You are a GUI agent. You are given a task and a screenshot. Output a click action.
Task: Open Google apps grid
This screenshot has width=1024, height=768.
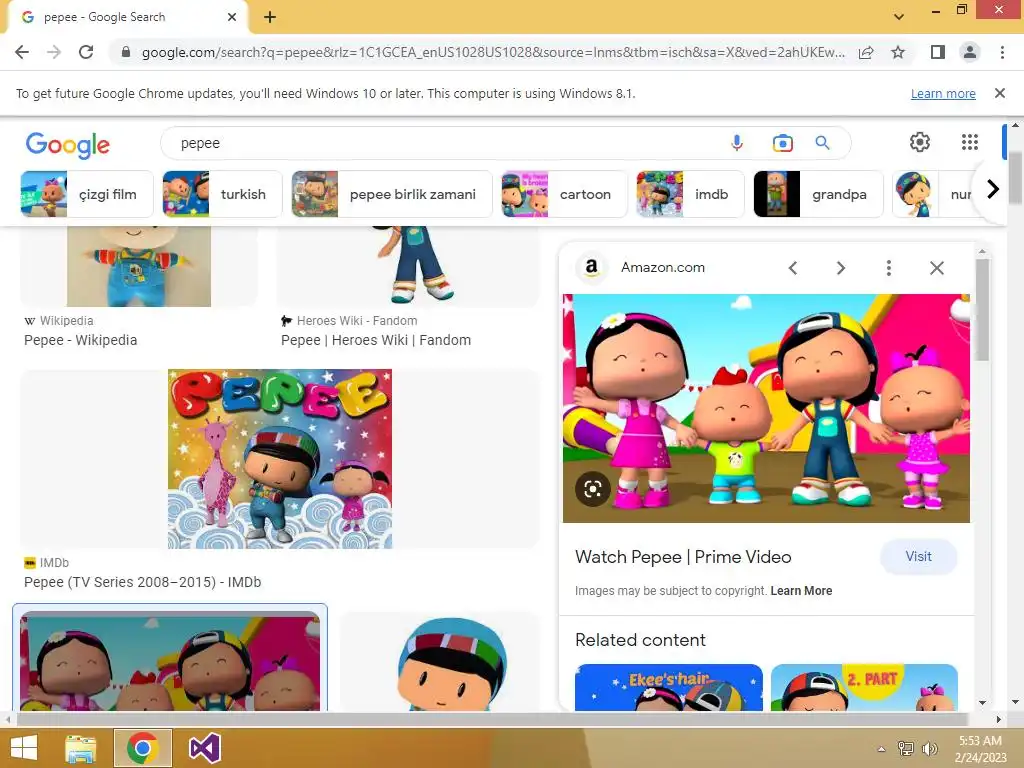click(970, 142)
